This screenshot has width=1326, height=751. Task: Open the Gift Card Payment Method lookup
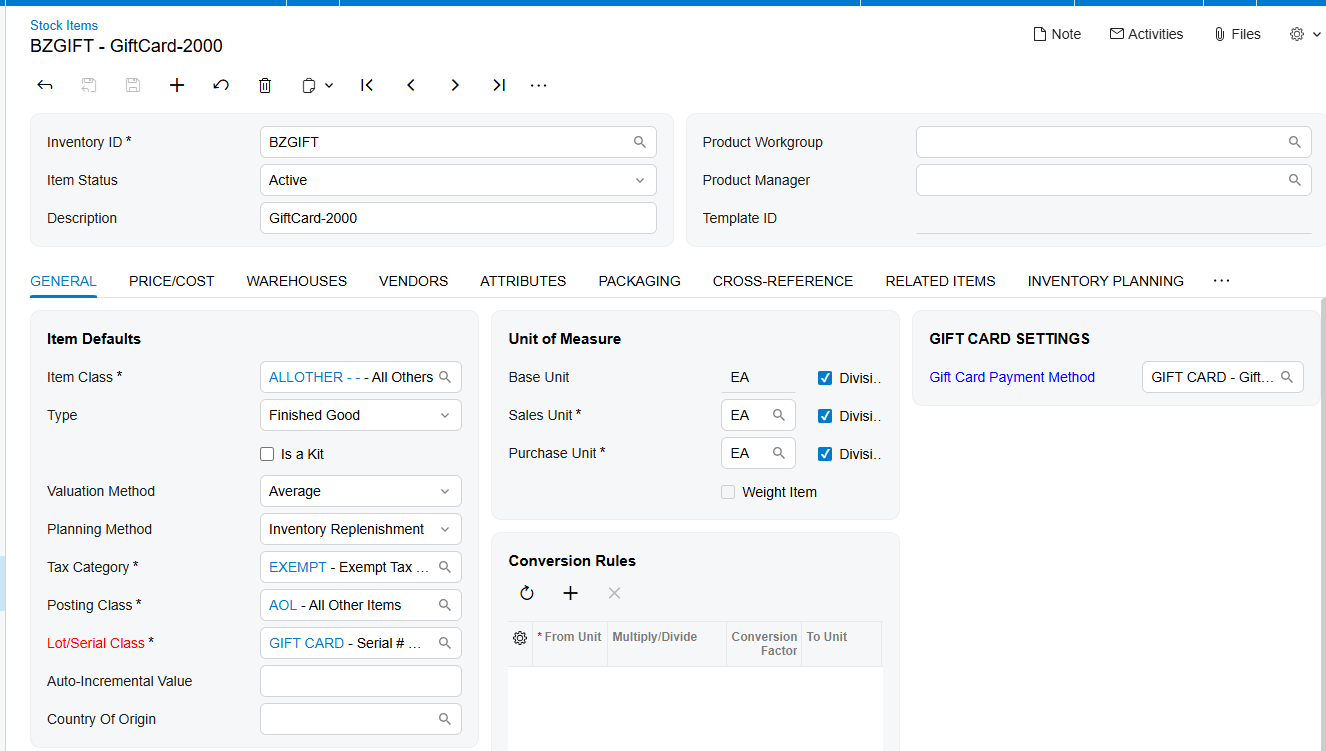[x=1287, y=377]
